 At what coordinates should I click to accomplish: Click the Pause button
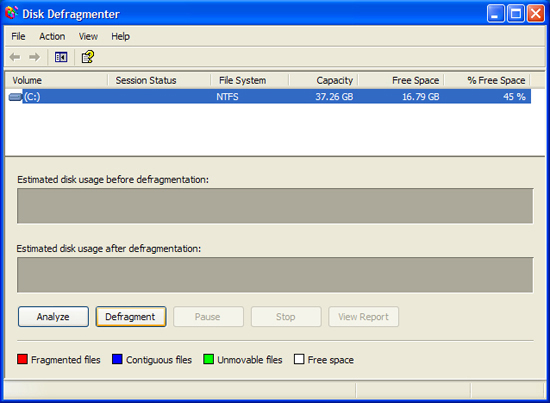coord(208,317)
